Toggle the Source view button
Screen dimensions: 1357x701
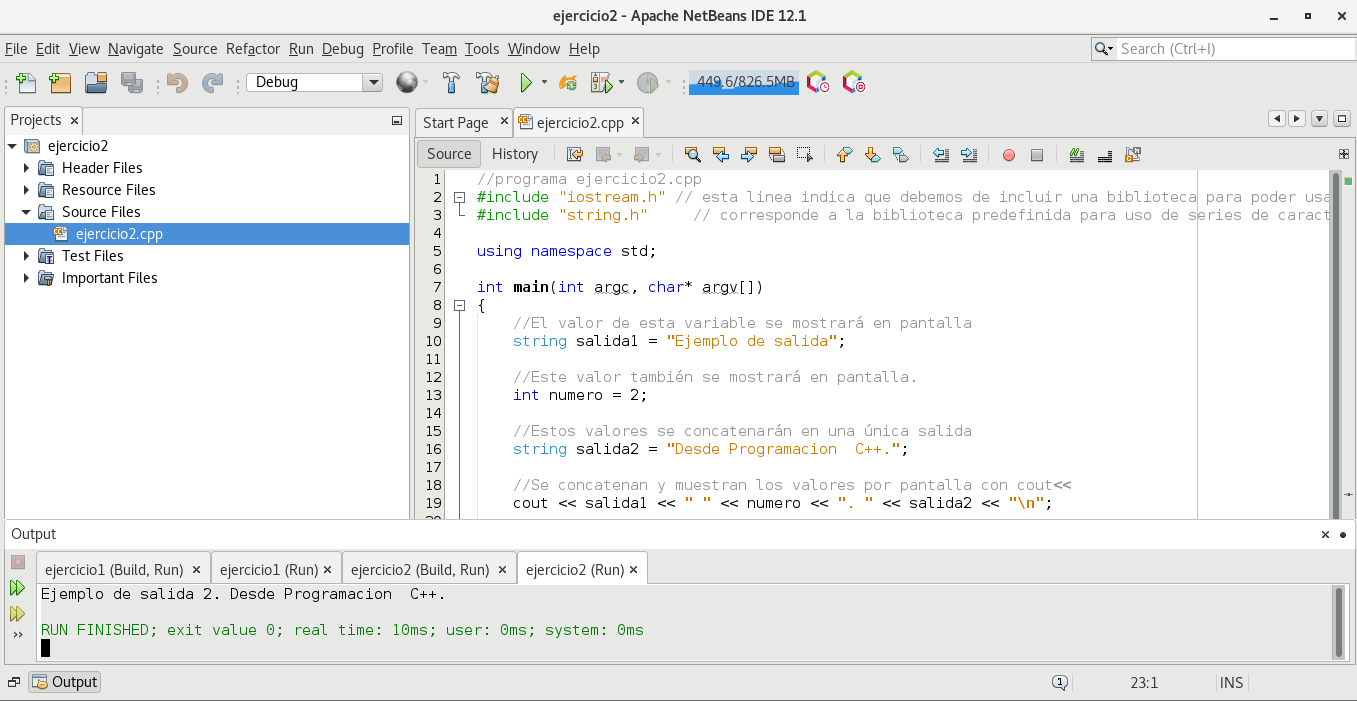click(x=449, y=154)
